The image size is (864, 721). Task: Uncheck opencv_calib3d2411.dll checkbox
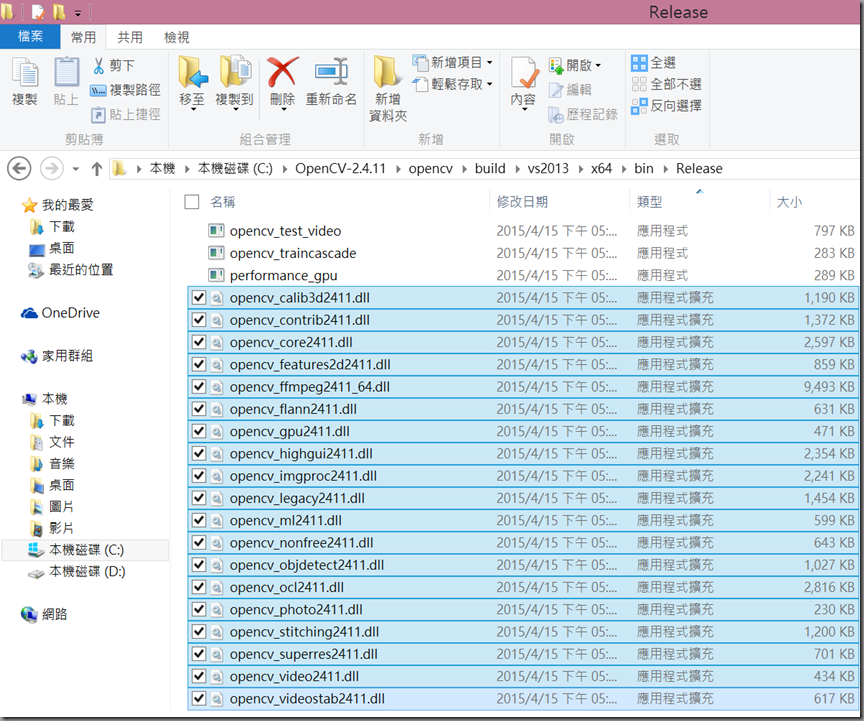[x=198, y=298]
